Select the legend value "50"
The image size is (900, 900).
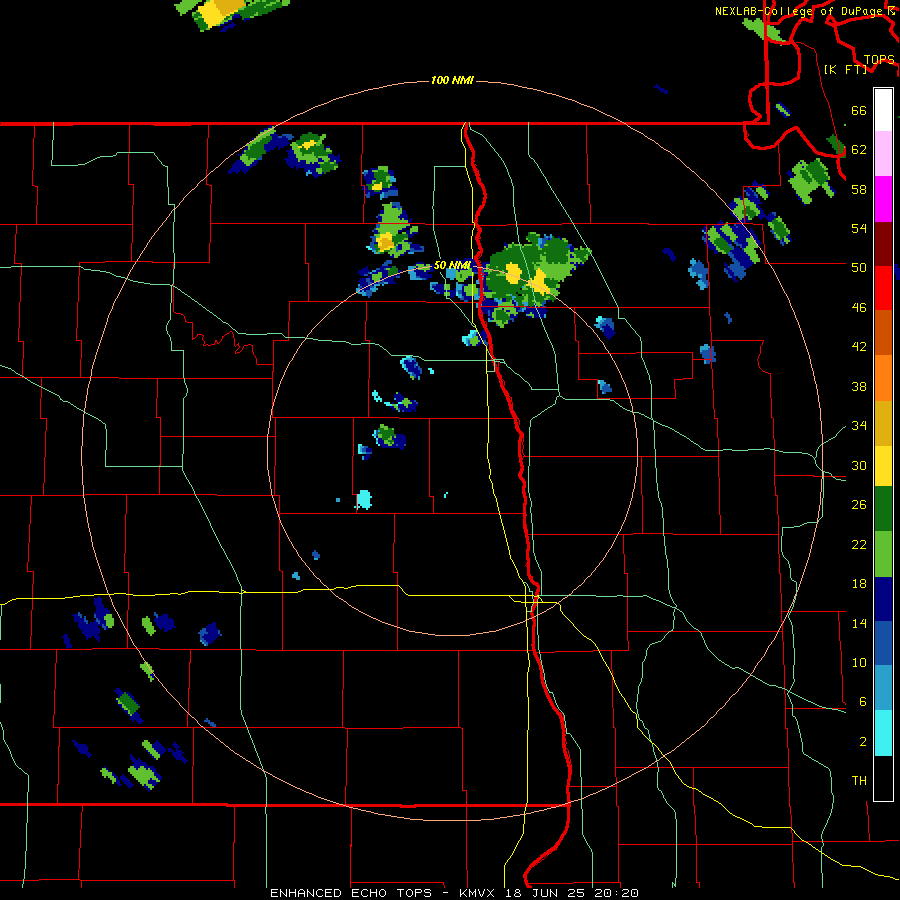pyautogui.click(x=859, y=268)
